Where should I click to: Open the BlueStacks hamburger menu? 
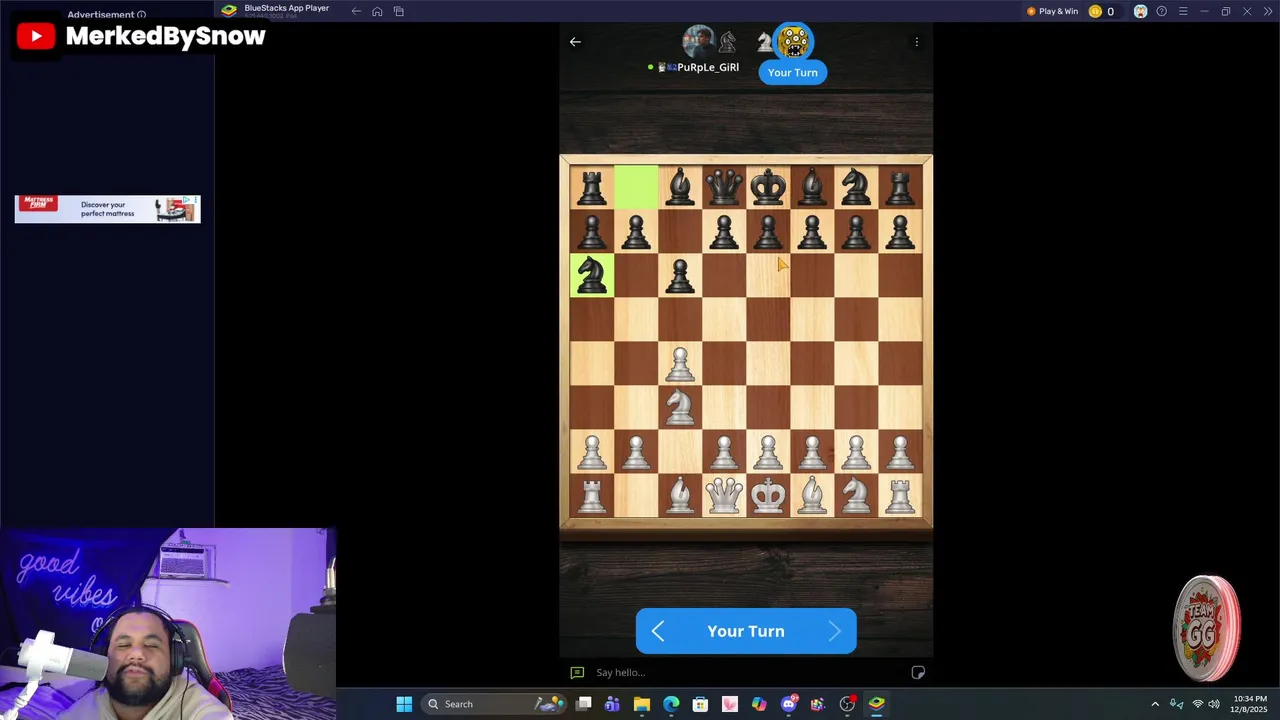(x=1183, y=11)
